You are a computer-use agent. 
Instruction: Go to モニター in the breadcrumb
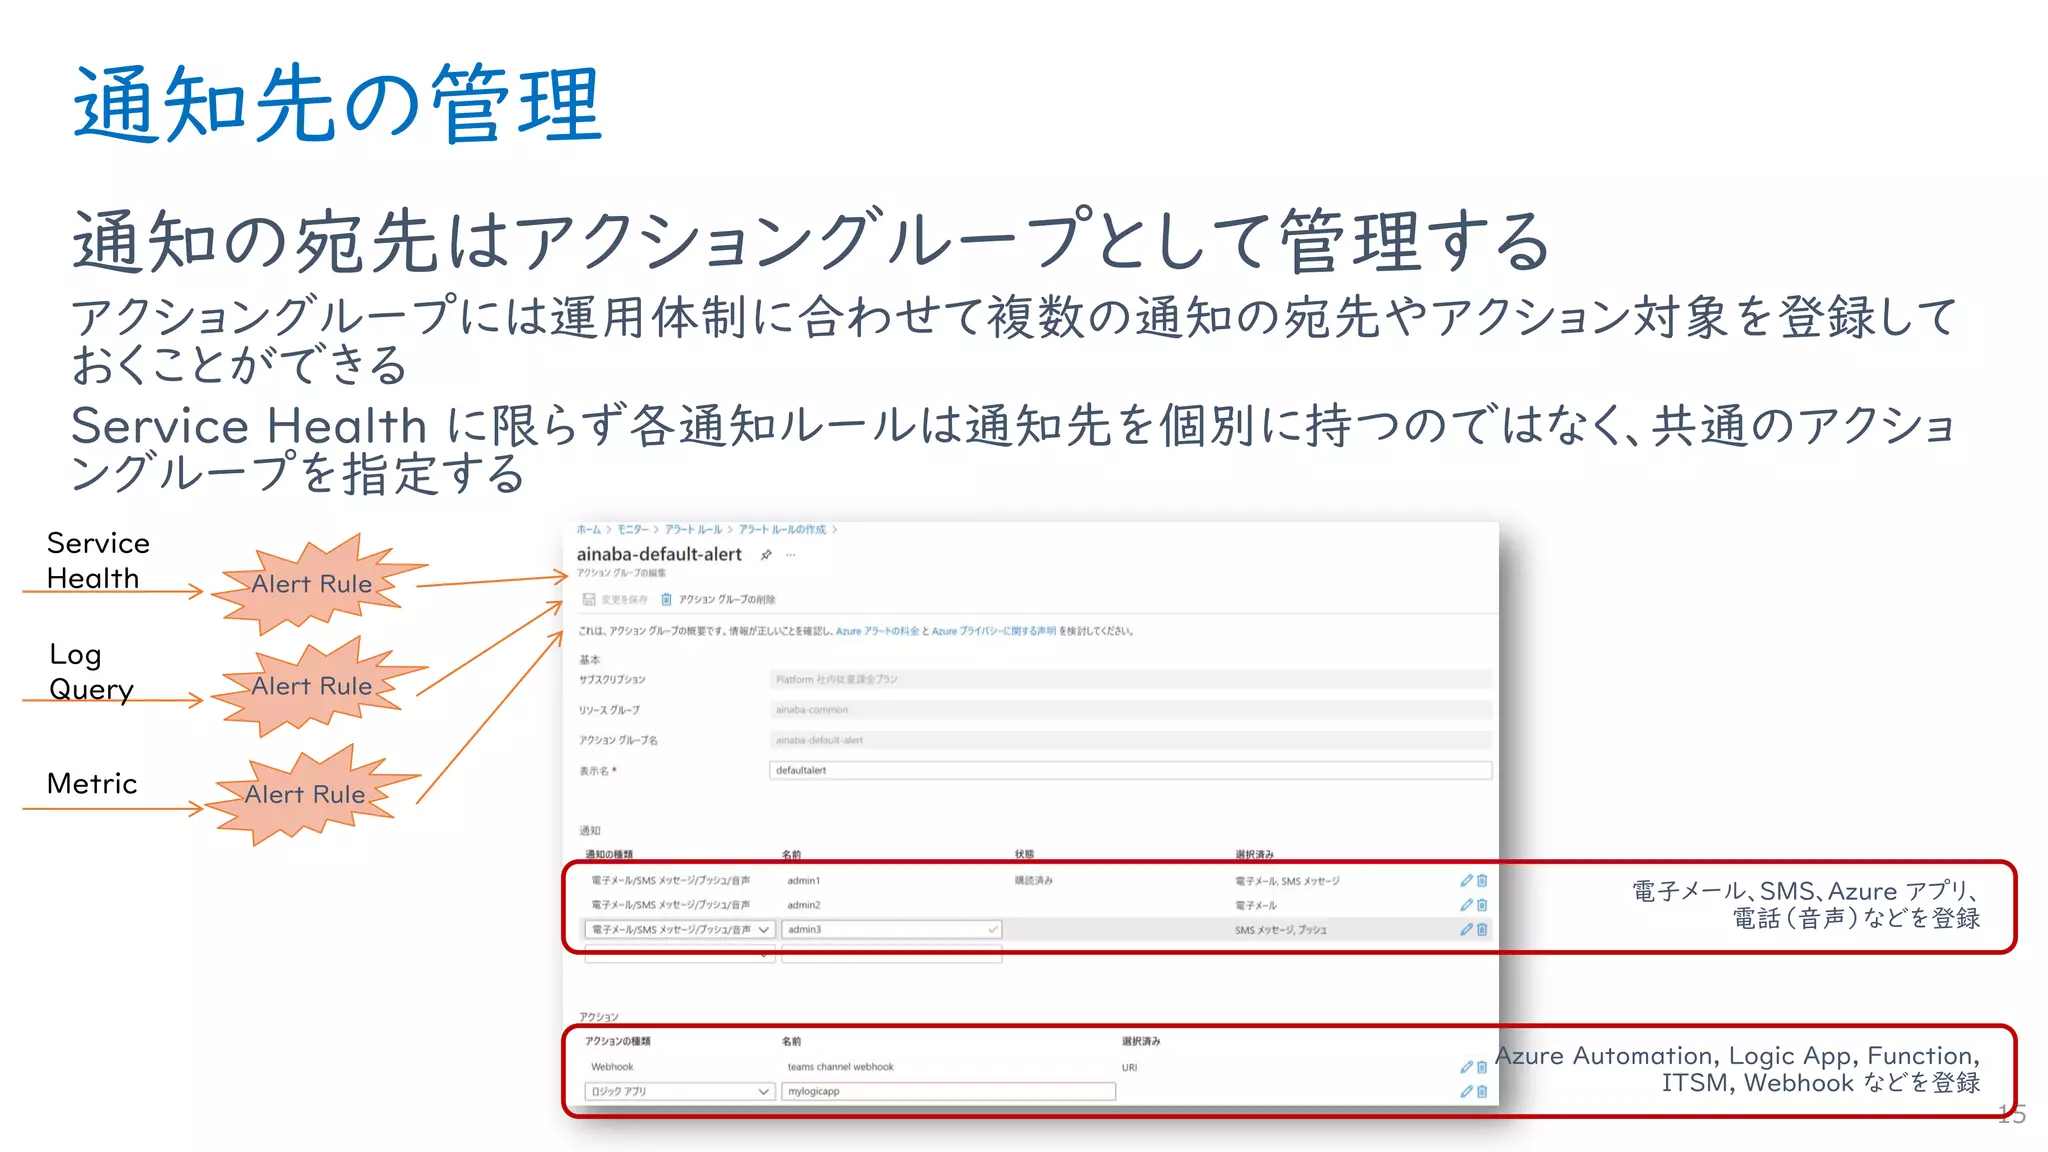click(x=633, y=529)
